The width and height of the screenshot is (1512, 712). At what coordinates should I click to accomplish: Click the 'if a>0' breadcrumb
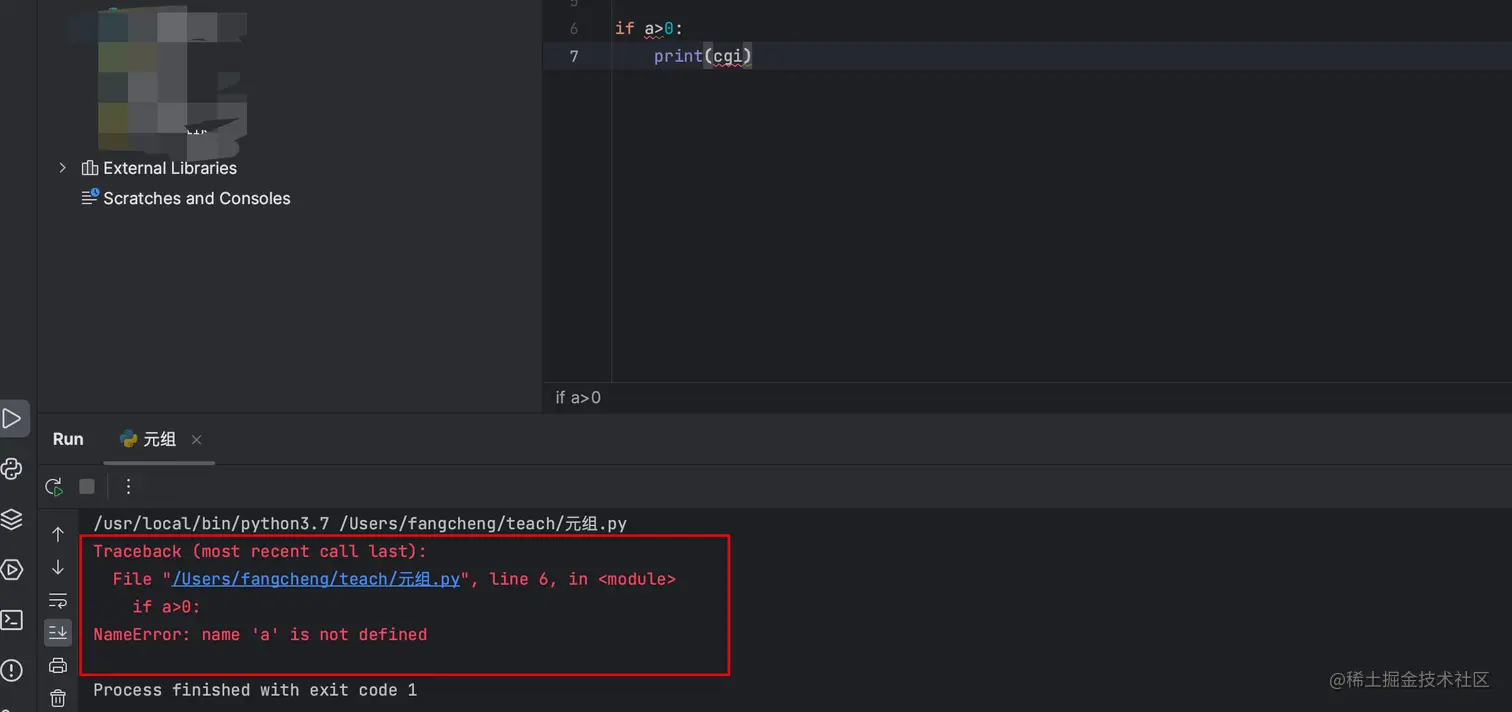pyautogui.click(x=578, y=398)
